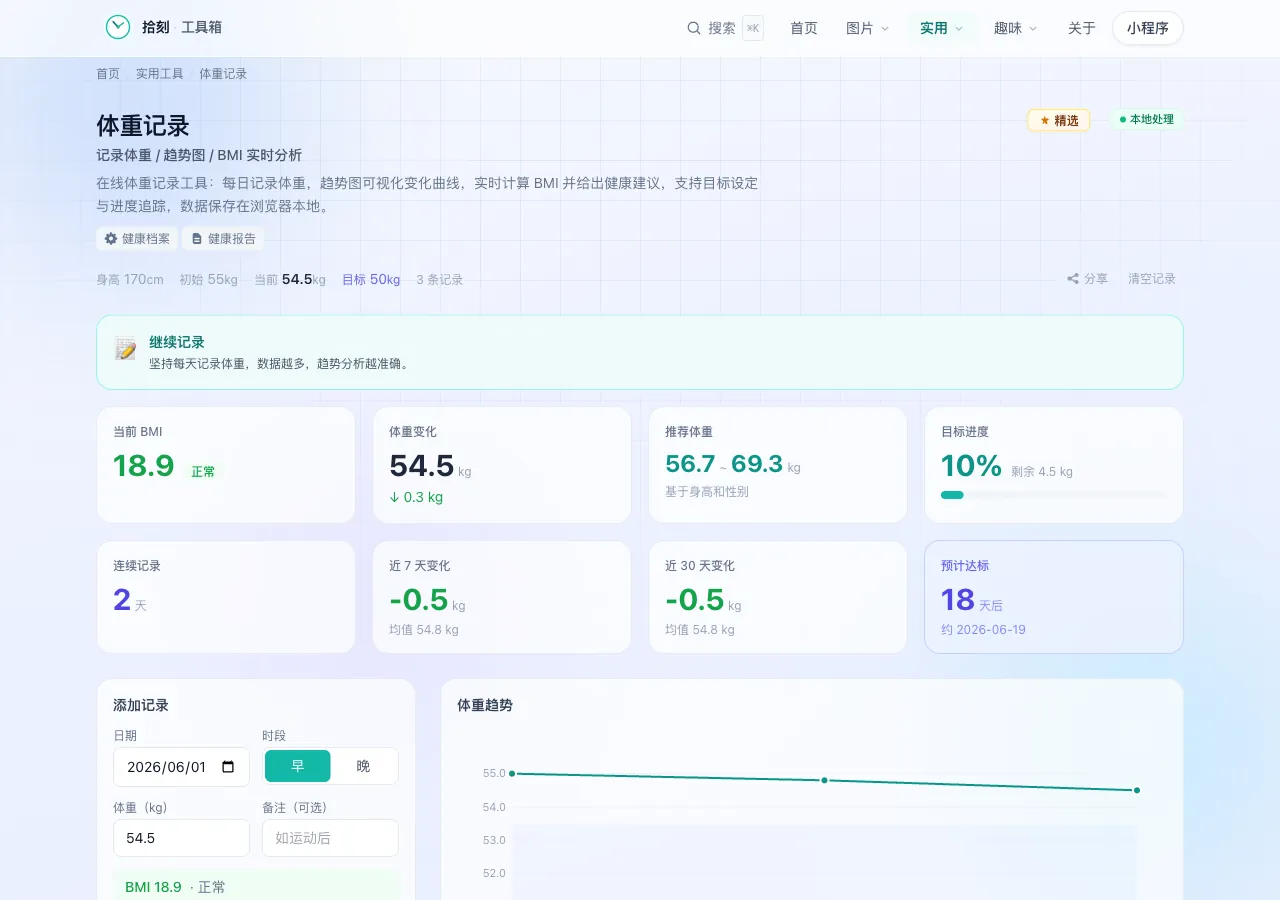Click the 首页 breadcrumb link
Screen dimensions: 1280x900
pyautogui.click(x=108, y=74)
